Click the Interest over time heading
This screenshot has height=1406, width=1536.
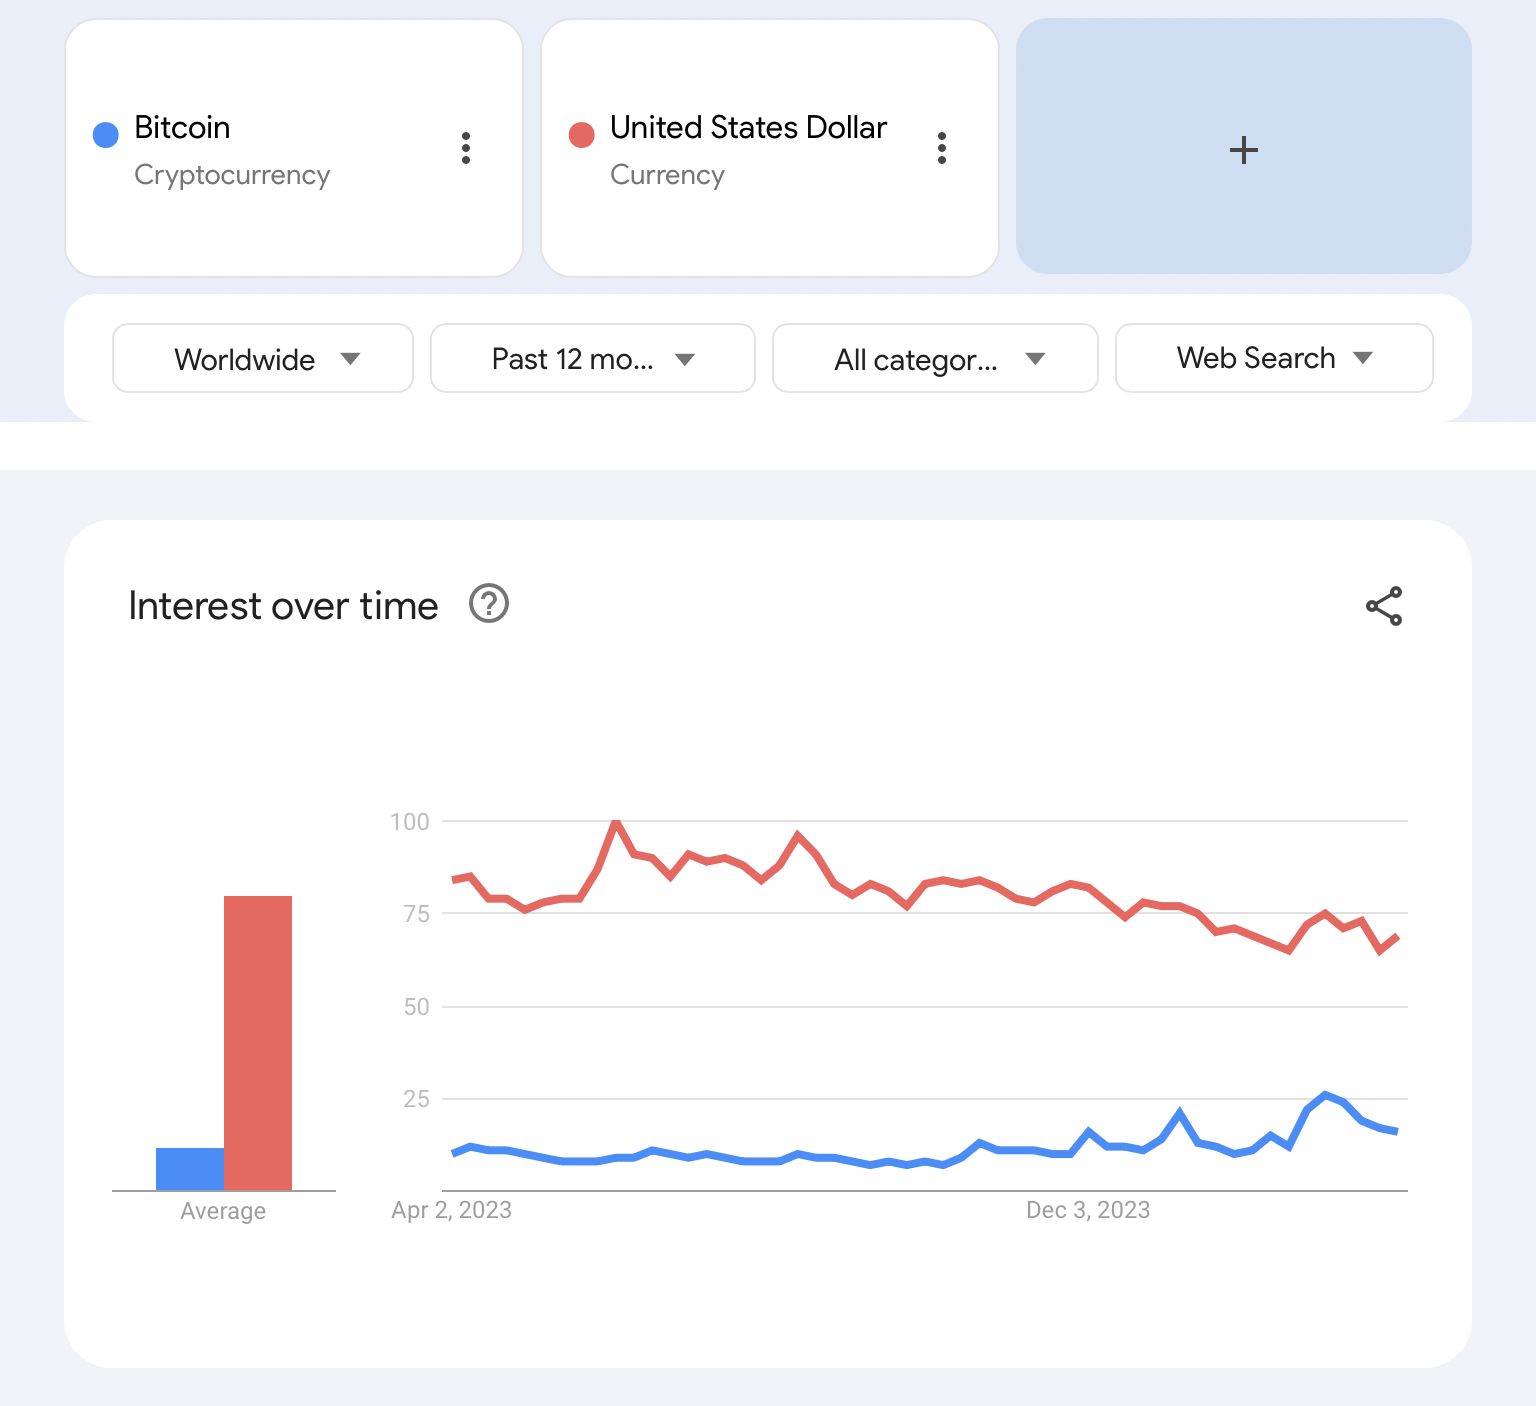[x=282, y=605]
